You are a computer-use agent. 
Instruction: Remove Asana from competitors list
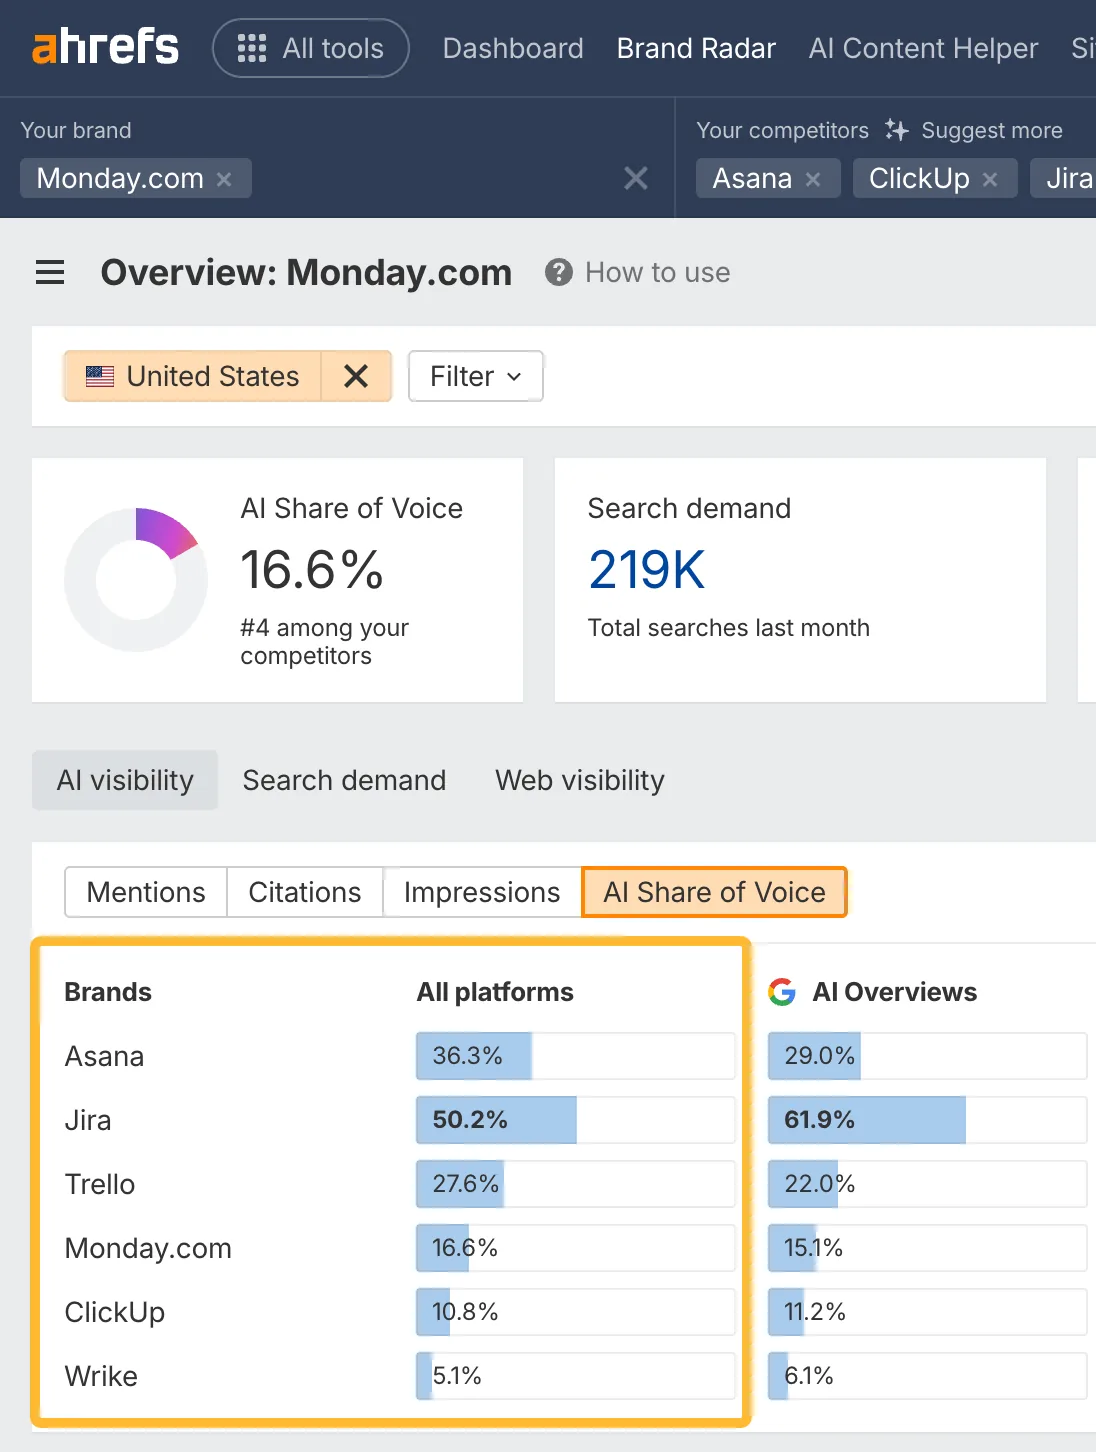point(813,178)
